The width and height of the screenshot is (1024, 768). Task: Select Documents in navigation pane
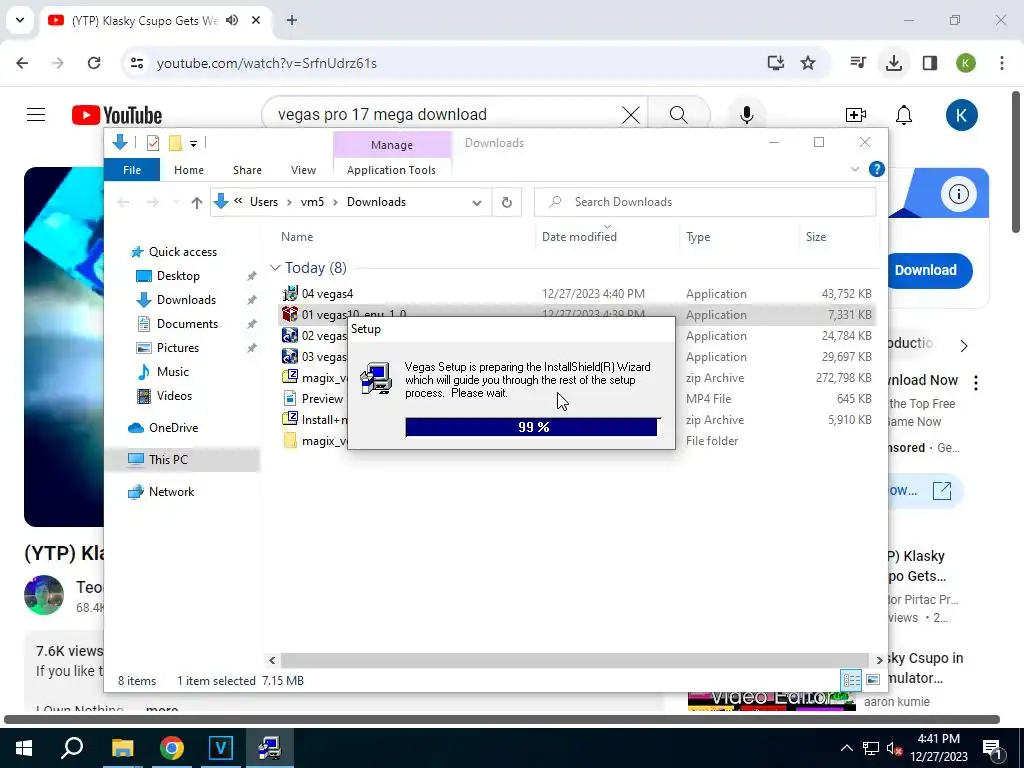(187, 324)
